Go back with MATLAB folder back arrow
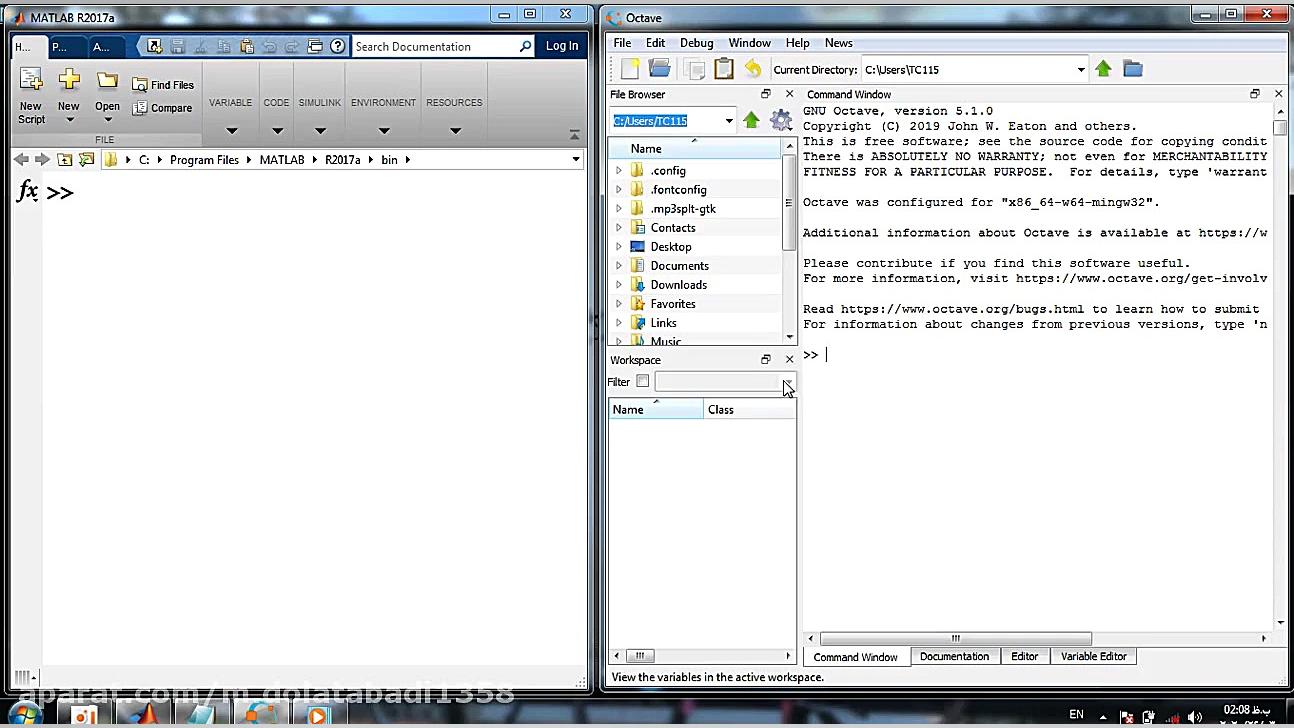1294x728 pixels. 21,159
